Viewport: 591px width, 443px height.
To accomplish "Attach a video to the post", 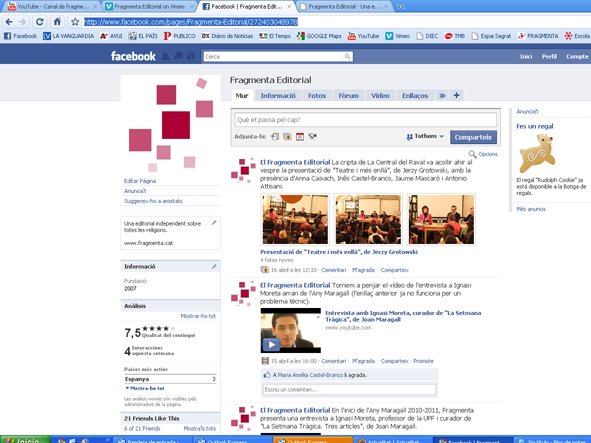I will (x=312, y=136).
